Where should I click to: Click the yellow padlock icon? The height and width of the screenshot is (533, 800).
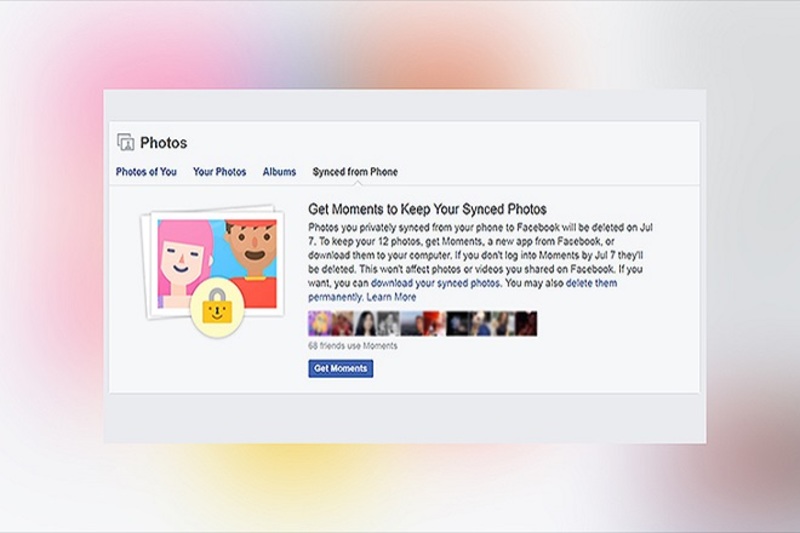coord(217,308)
